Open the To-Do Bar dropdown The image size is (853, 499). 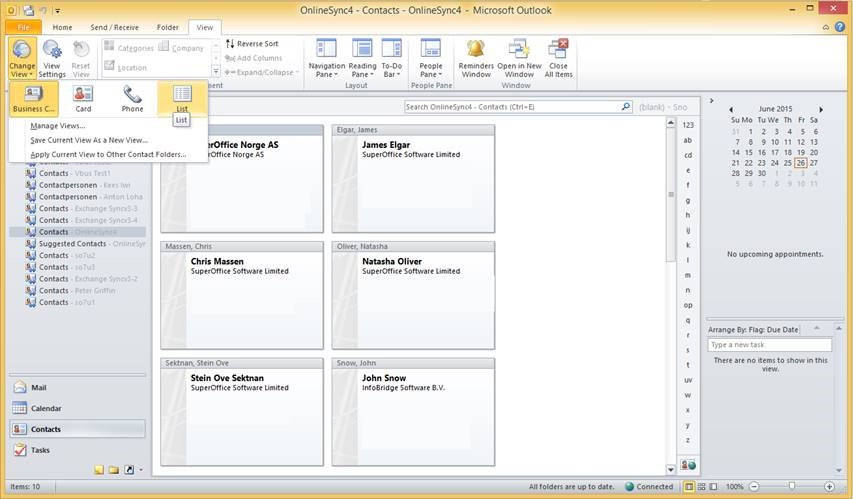[392, 58]
